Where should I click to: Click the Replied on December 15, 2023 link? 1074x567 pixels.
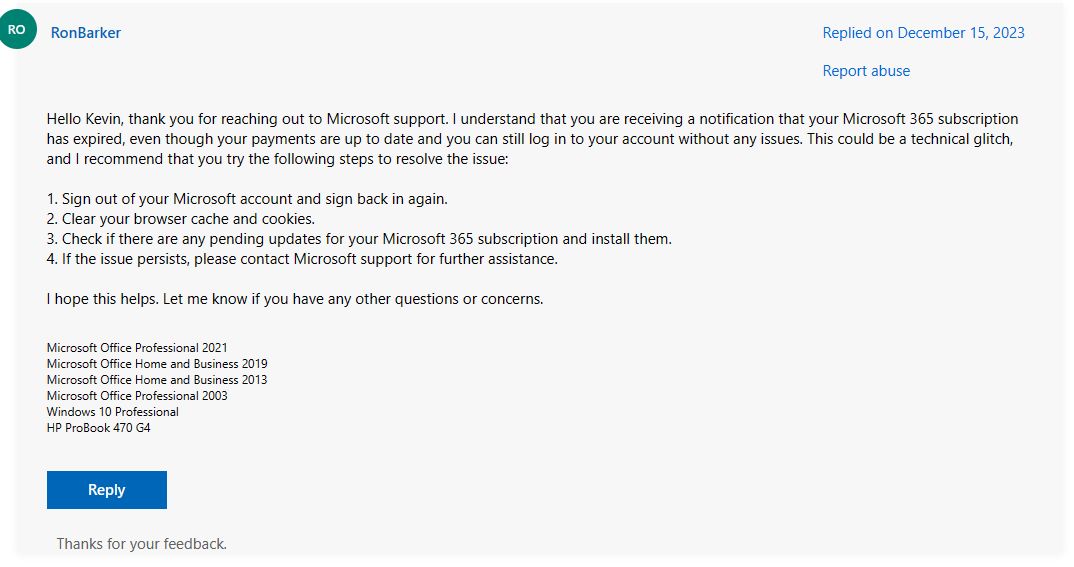click(923, 33)
